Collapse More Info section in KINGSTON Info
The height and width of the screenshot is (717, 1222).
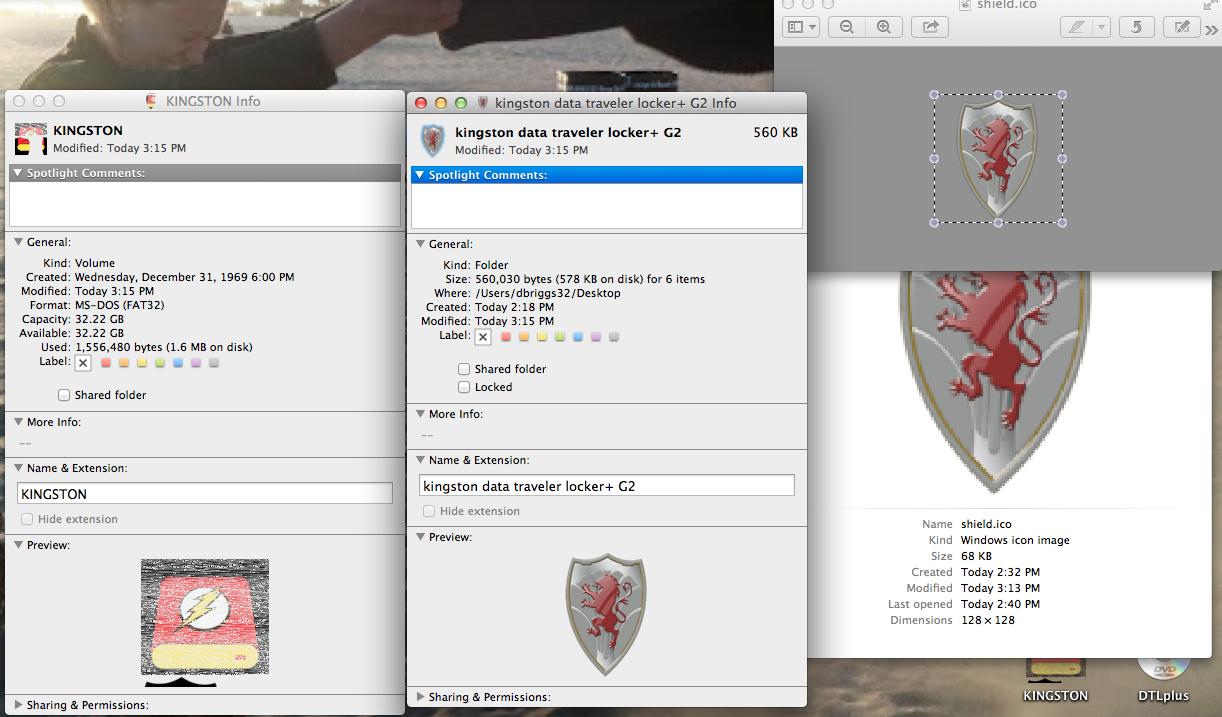18,422
